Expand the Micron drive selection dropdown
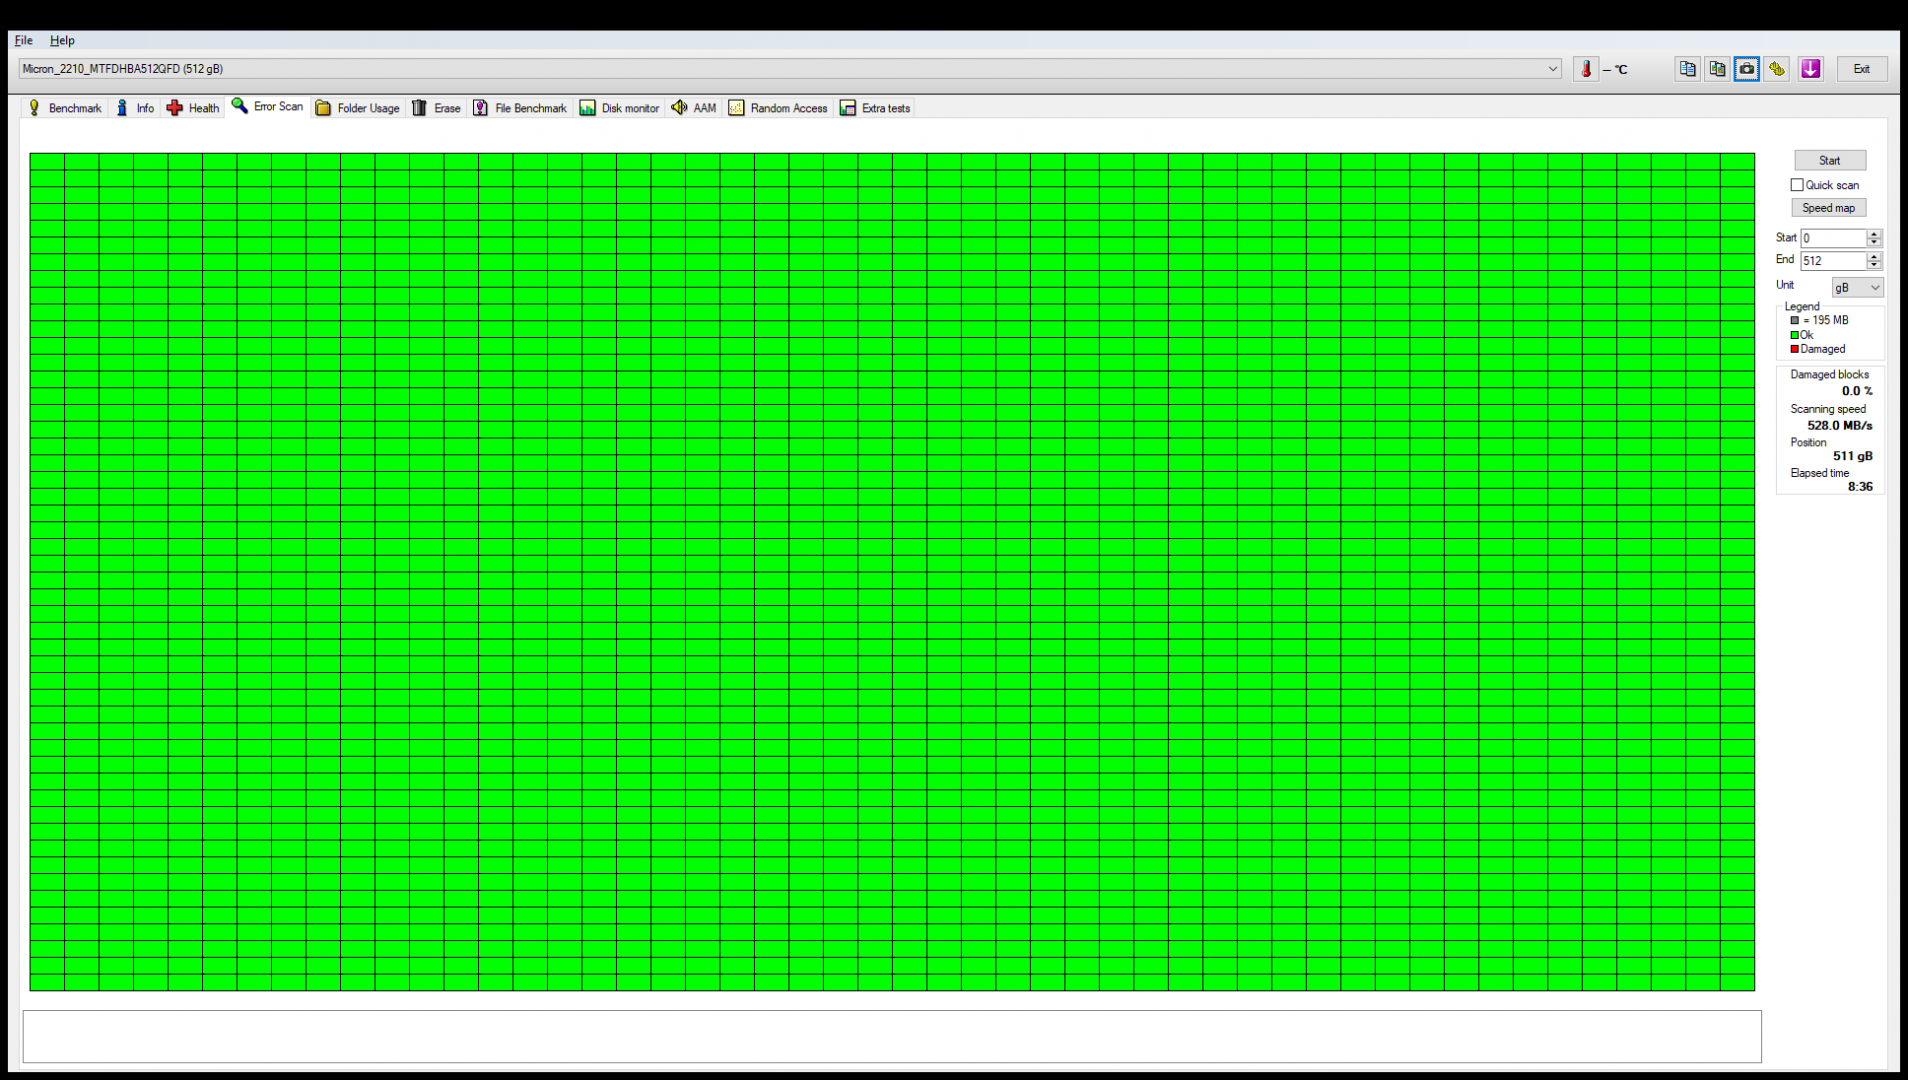The width and height of the screenshot is (1908, 1080). [x=1553, y=69]
